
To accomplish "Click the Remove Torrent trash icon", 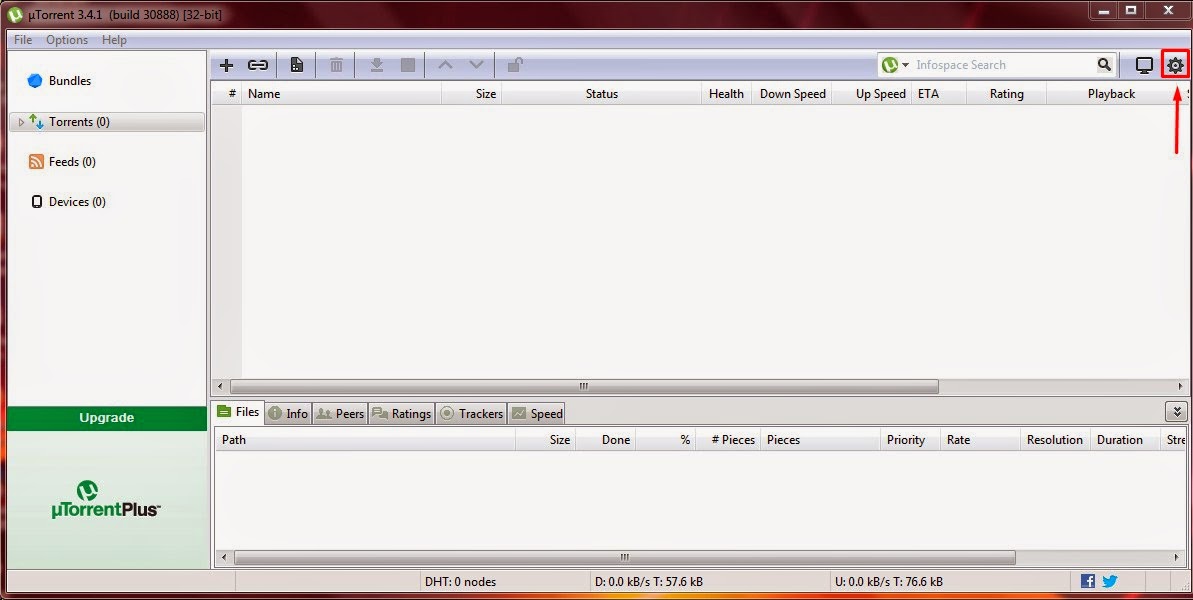I will click(x=336, y=65).
